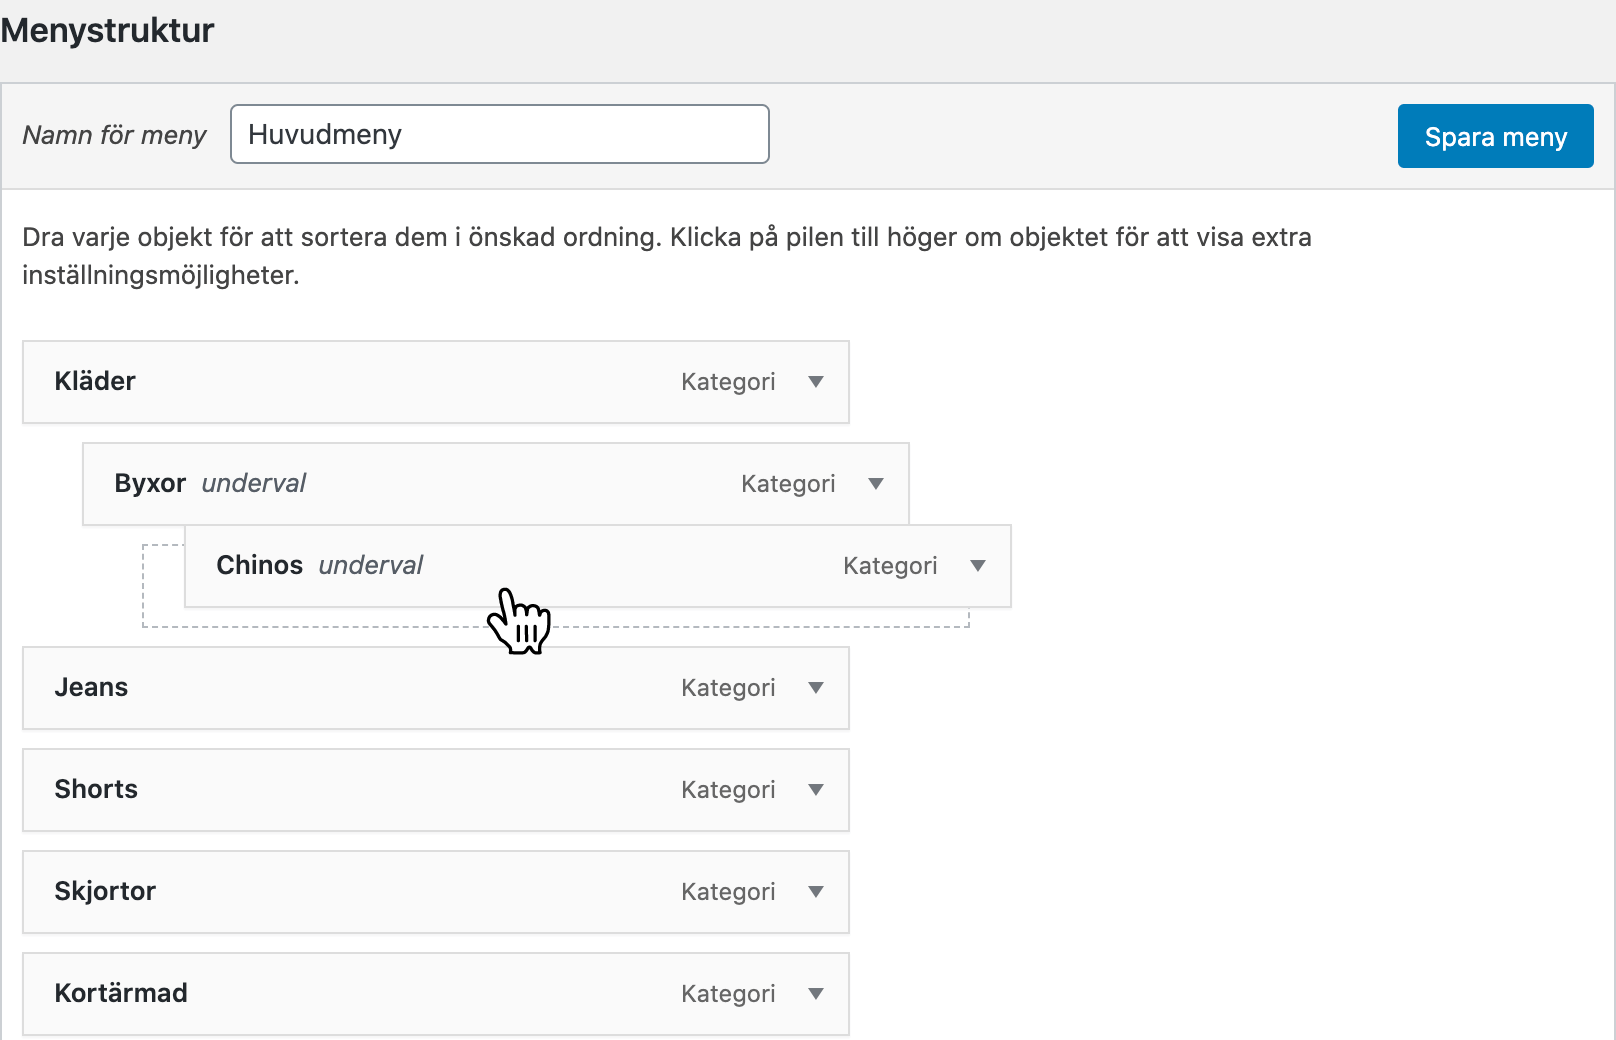Open the Kortärmad item dropdown arrow

[816, 994]
